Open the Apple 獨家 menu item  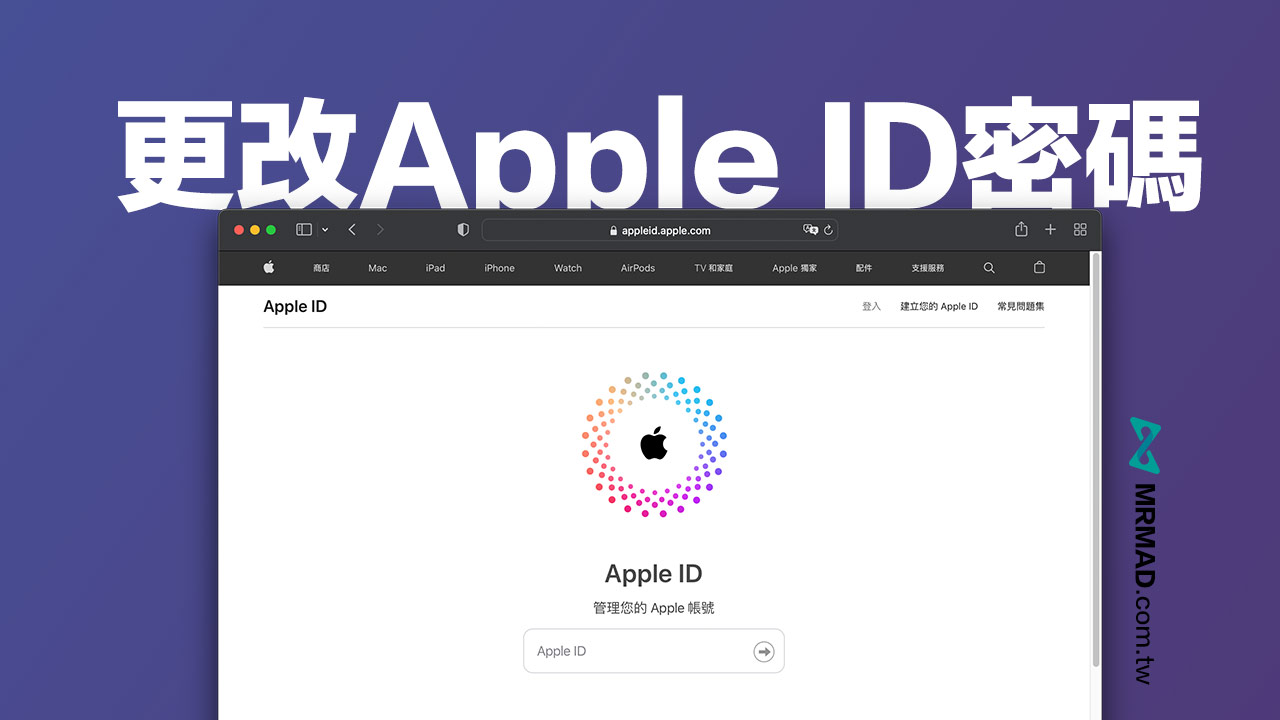click(795, 268)
